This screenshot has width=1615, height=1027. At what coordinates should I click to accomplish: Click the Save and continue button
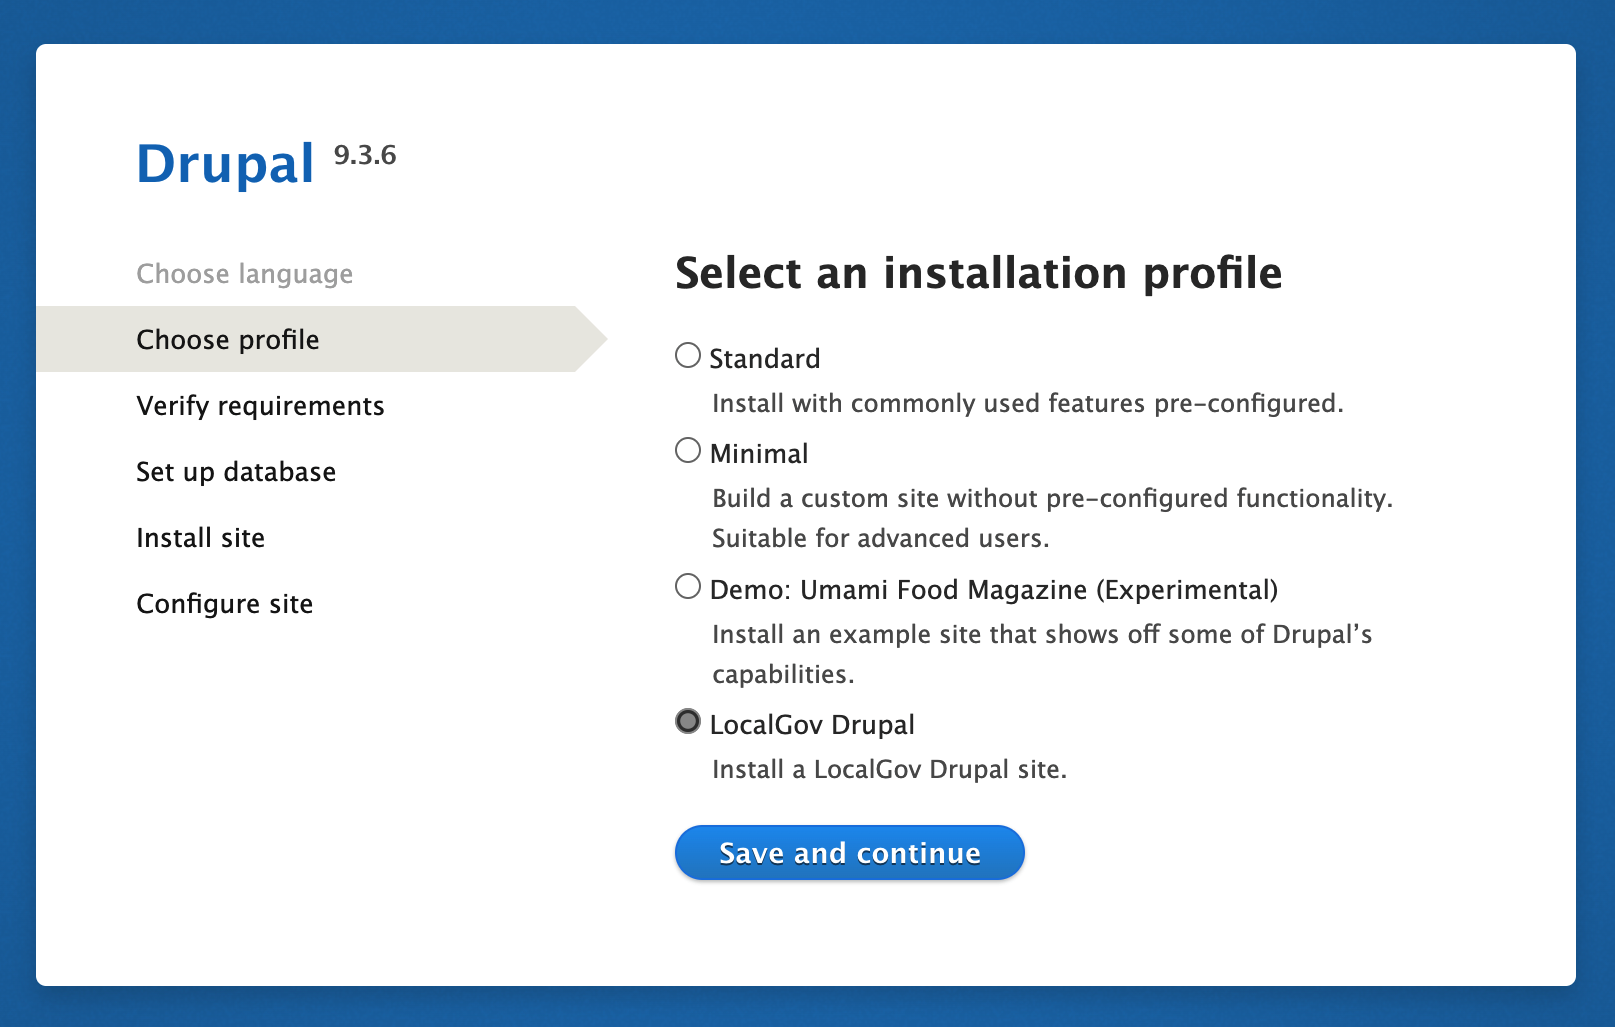849,852
